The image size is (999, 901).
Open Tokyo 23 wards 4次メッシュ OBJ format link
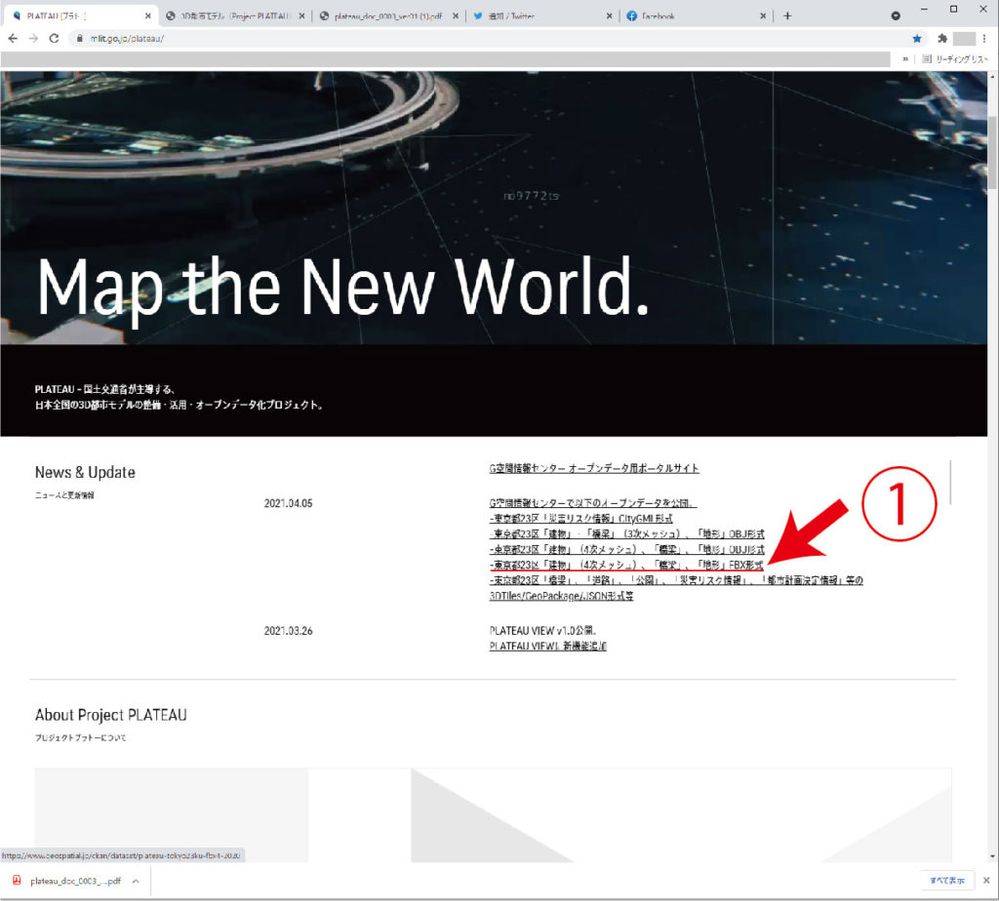point(627,549)
